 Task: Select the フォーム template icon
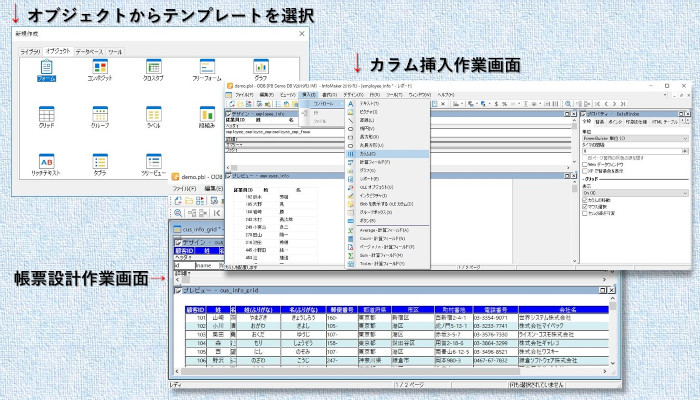click(46, 67)
